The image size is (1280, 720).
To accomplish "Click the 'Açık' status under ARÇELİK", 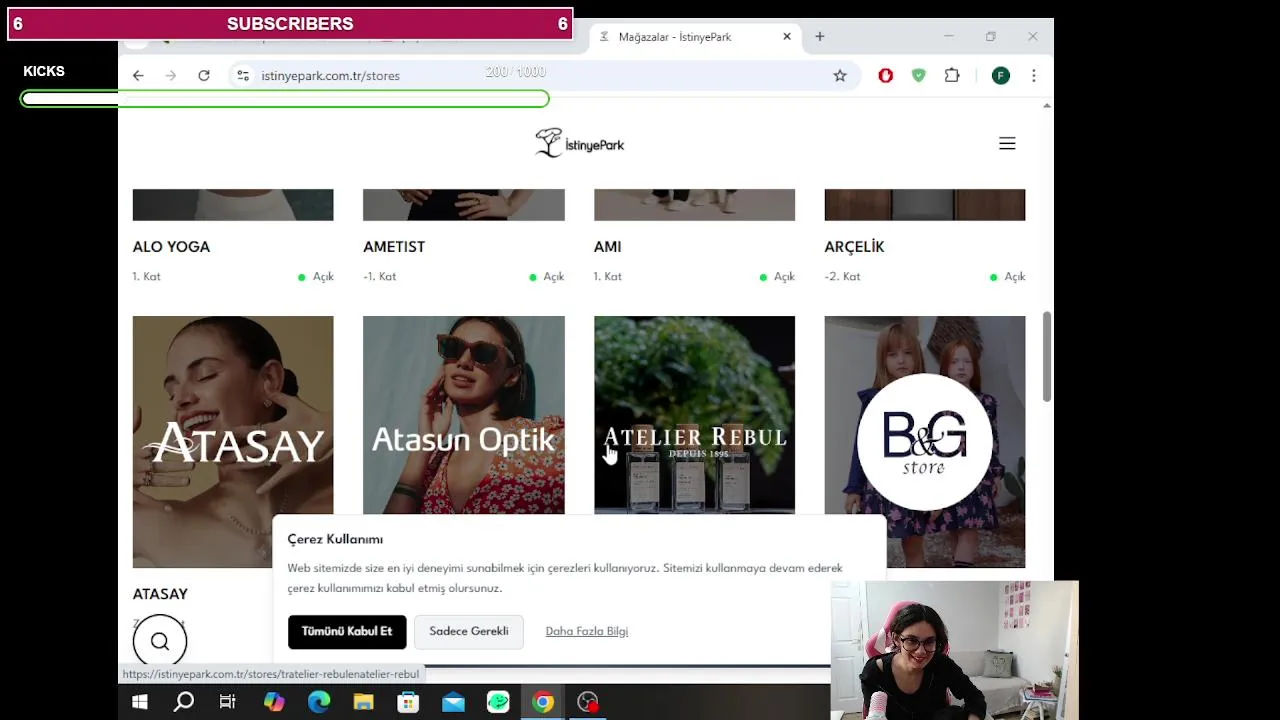I will [x=1015, y=277].
